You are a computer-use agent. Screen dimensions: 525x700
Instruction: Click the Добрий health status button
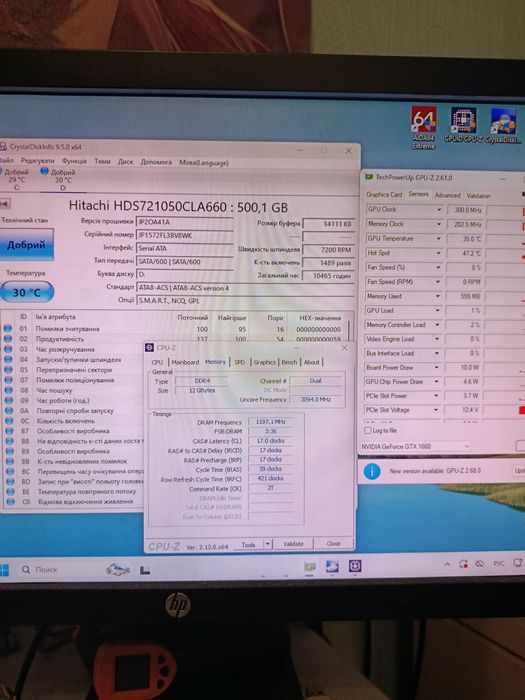27,244
